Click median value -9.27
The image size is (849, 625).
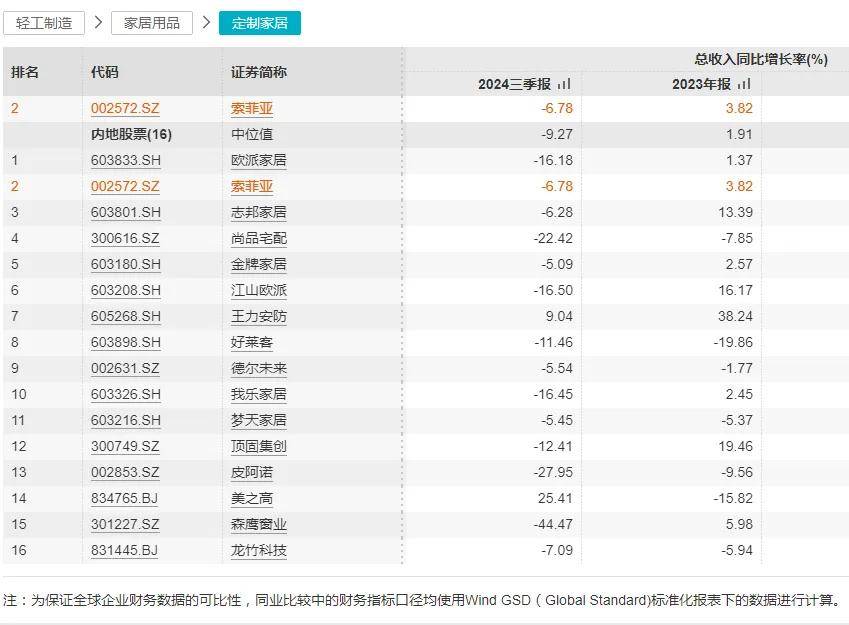pyautogui.click(x=557, y=134)
